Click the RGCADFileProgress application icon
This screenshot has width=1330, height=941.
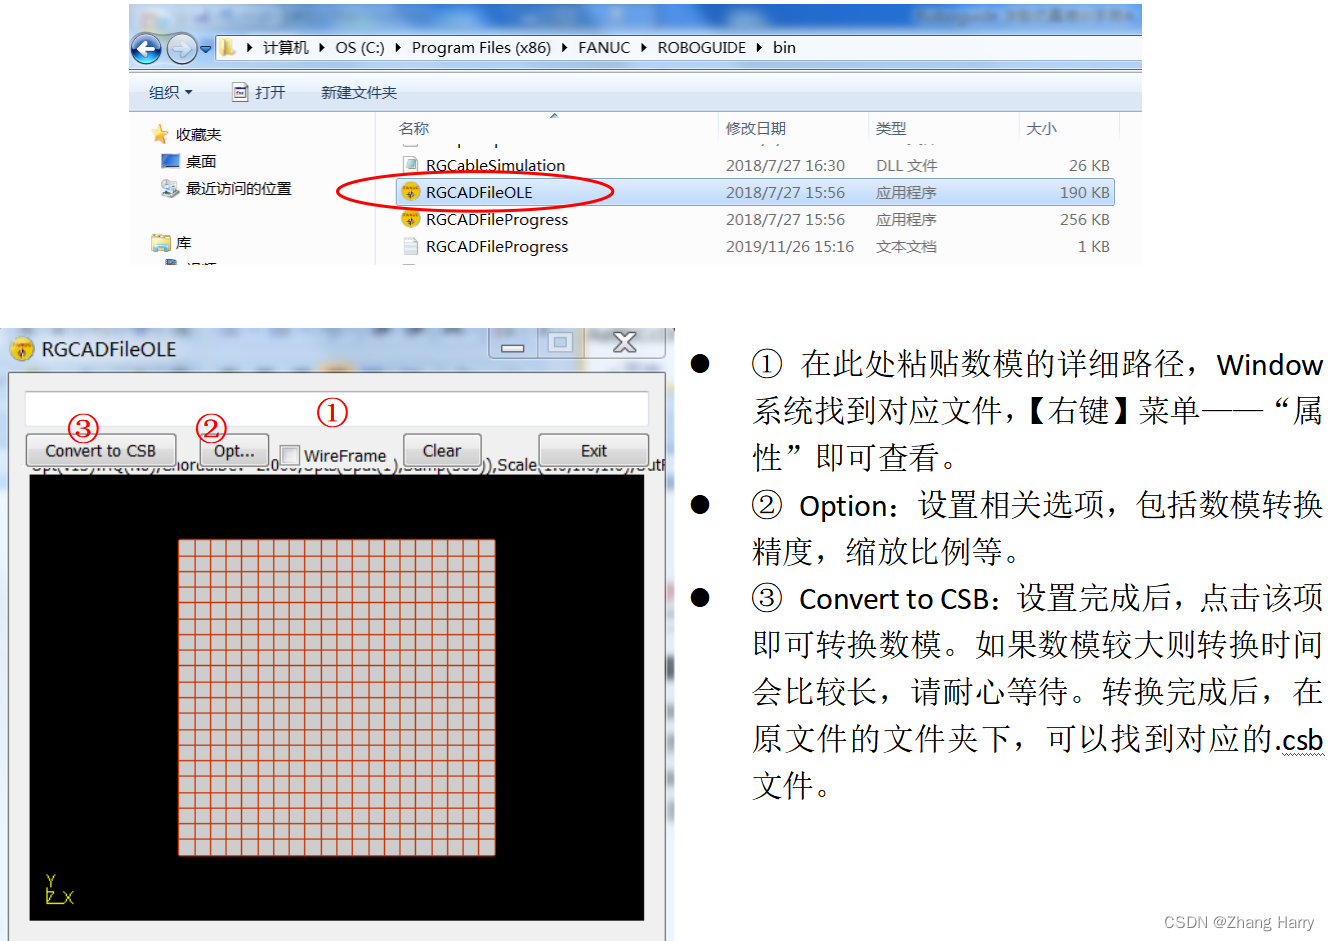[x=410, y=219]
